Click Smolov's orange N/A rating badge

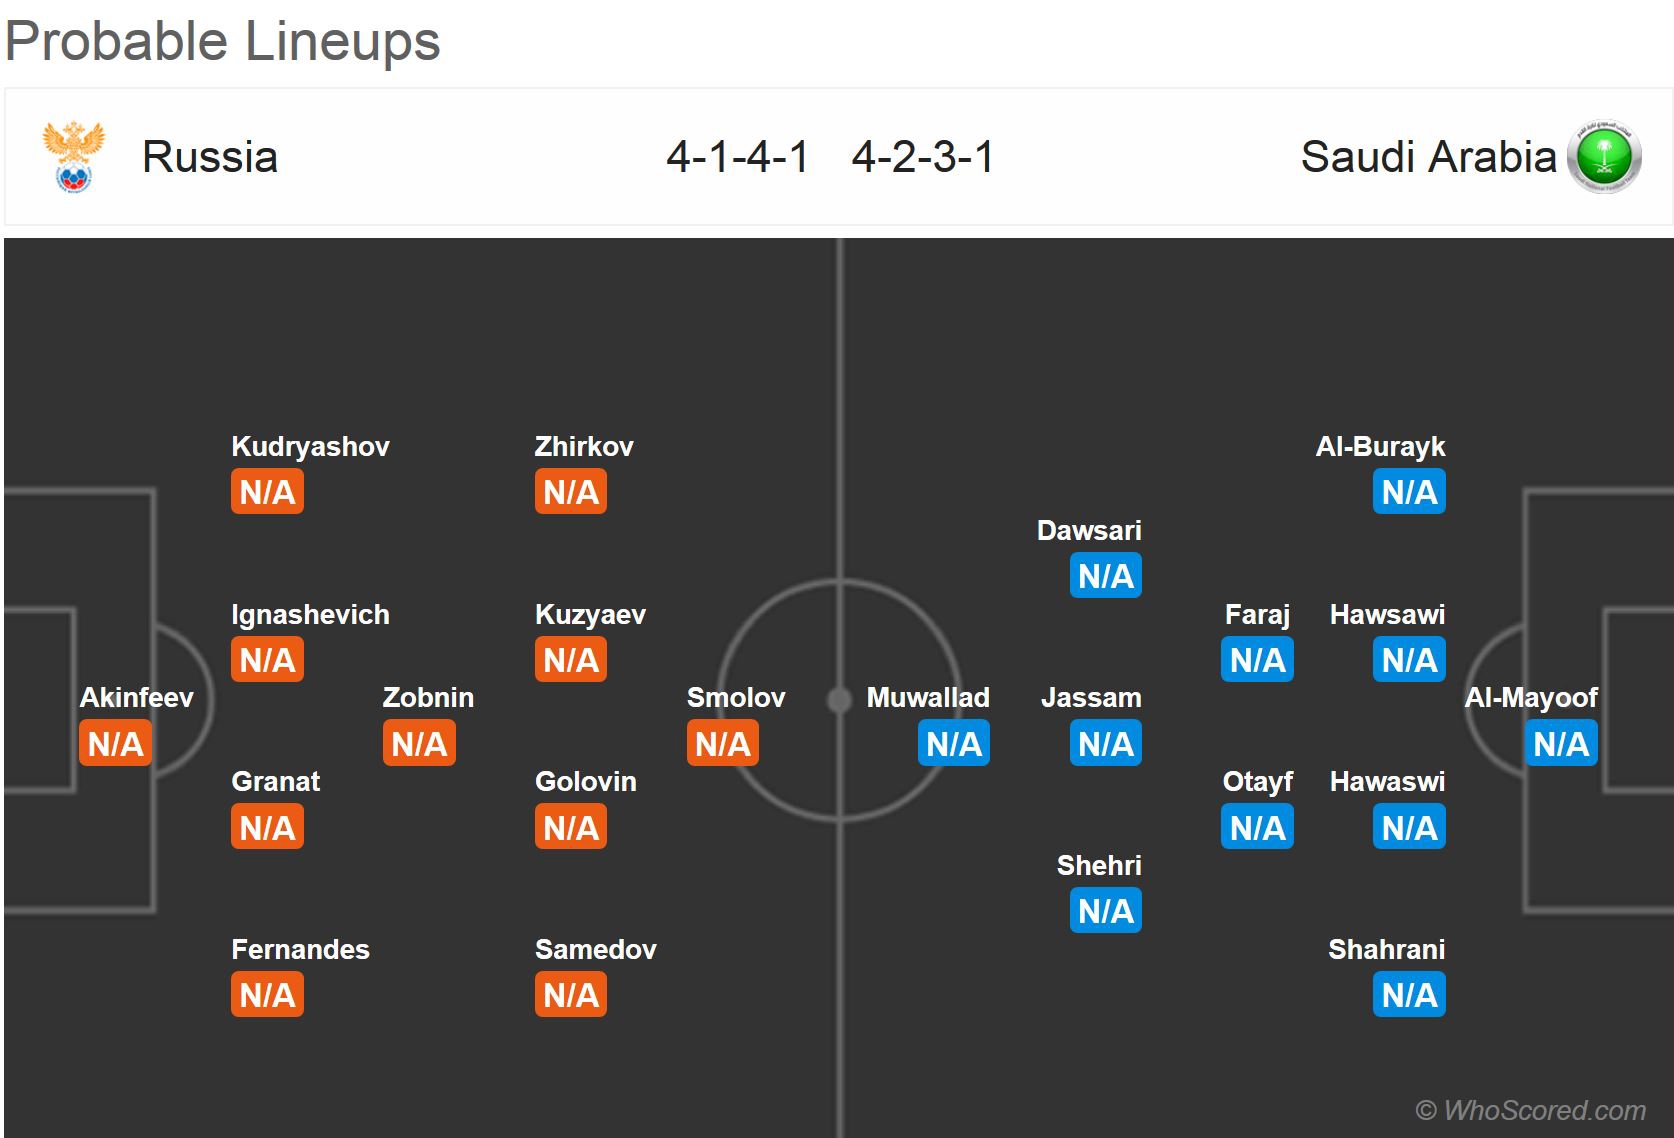pyautogui.click(x=722, y=744)
